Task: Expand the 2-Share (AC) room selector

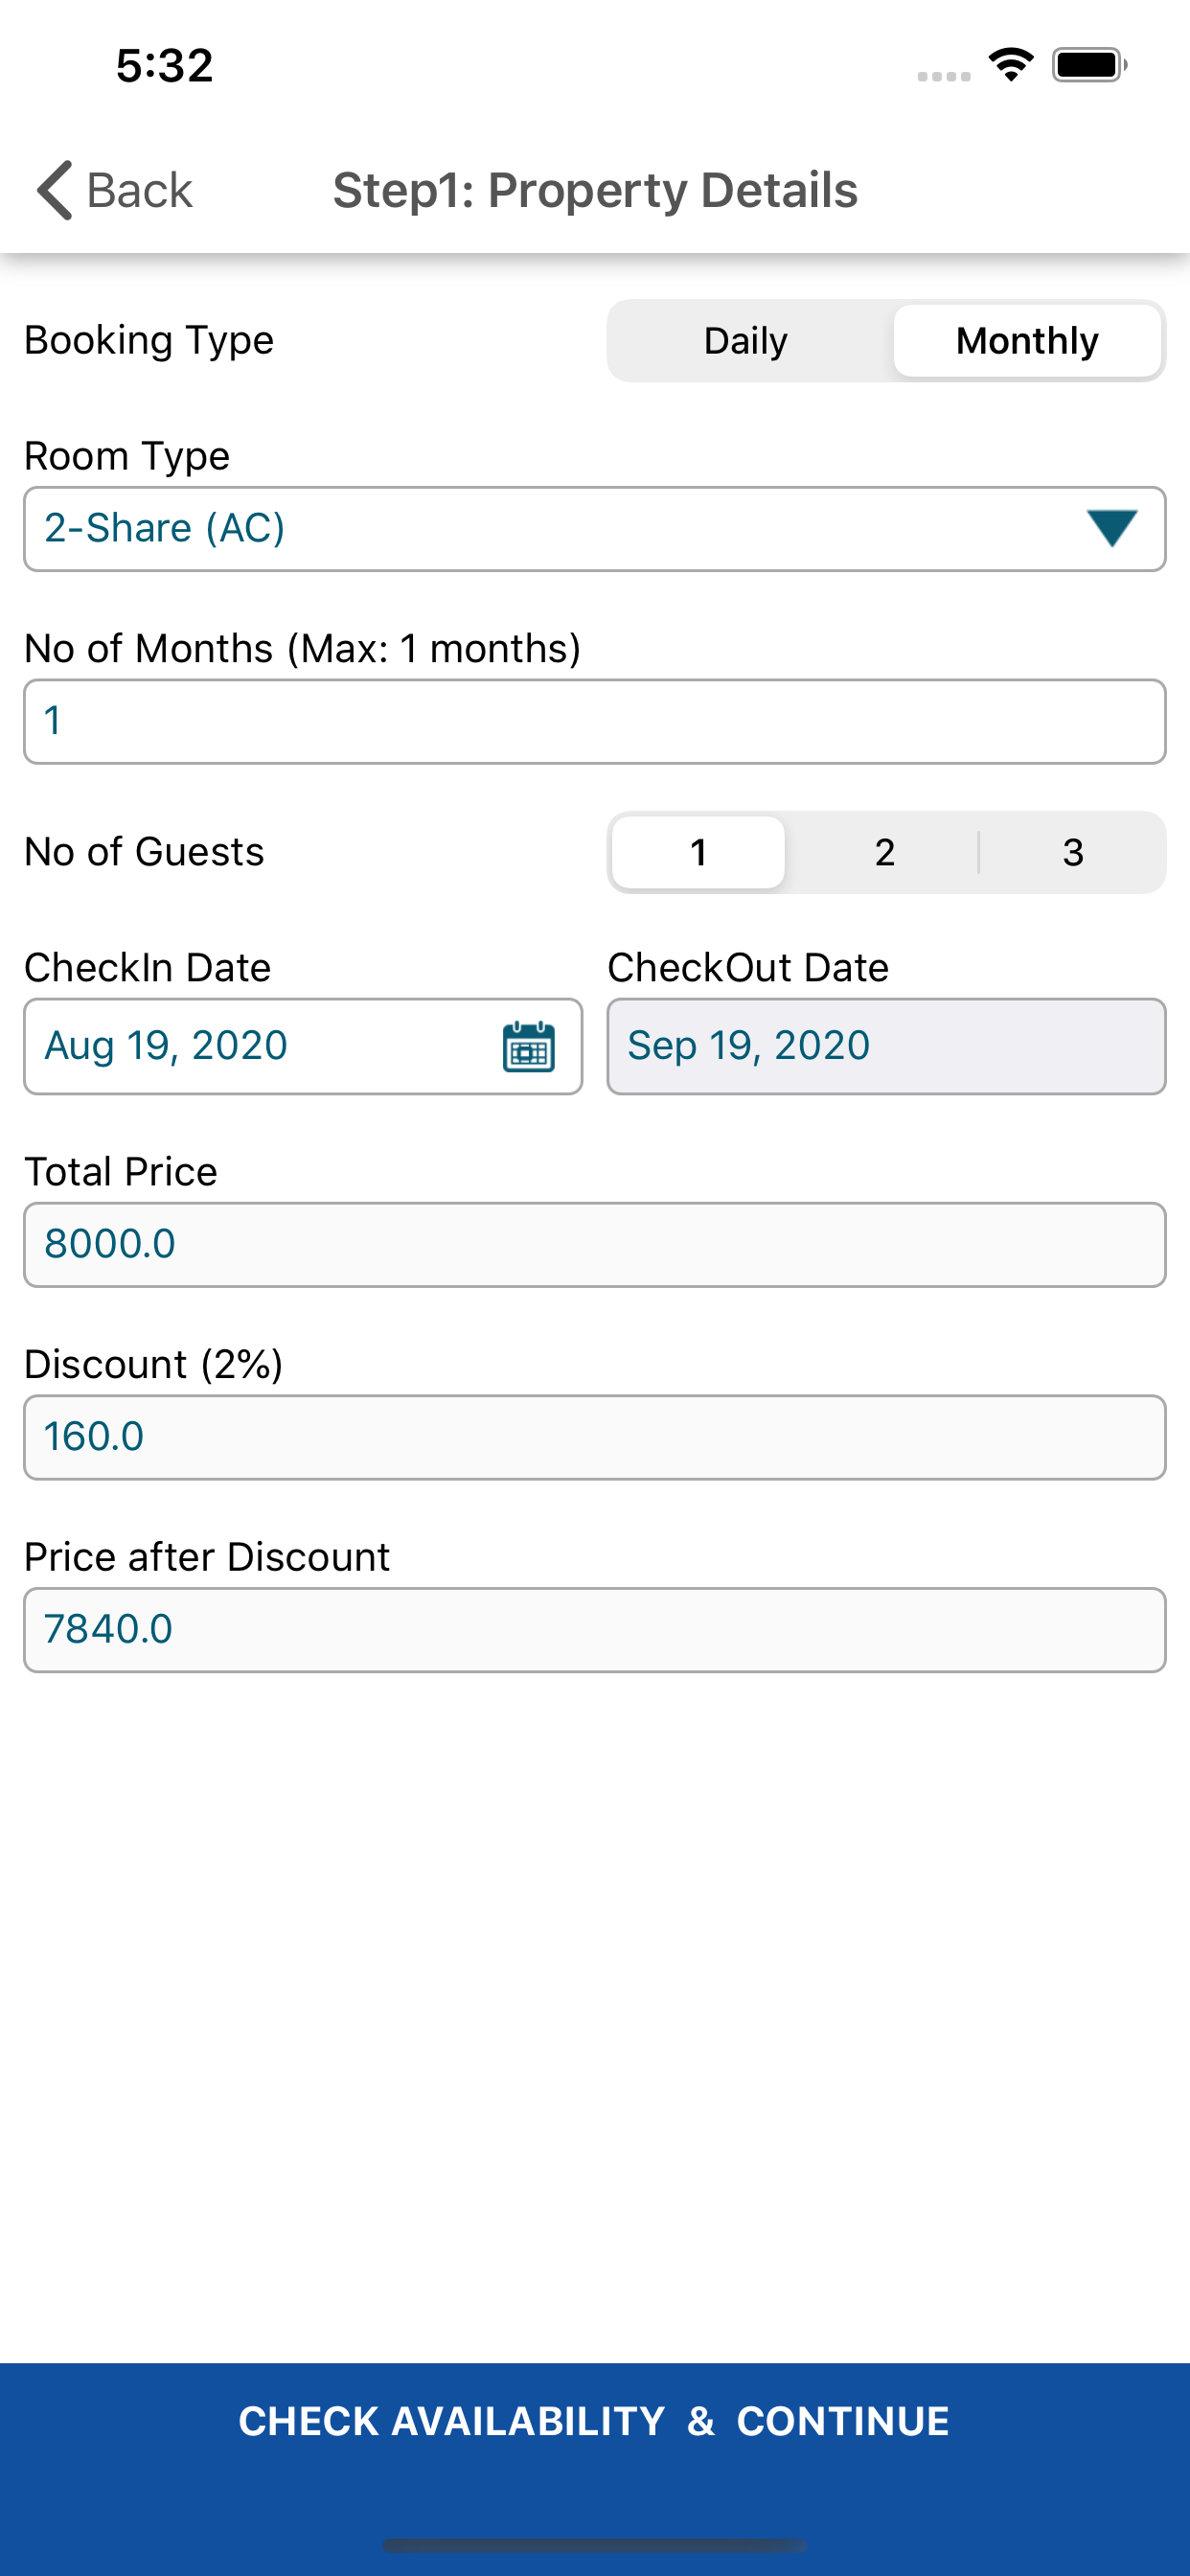Action: (x=595, y=529)
